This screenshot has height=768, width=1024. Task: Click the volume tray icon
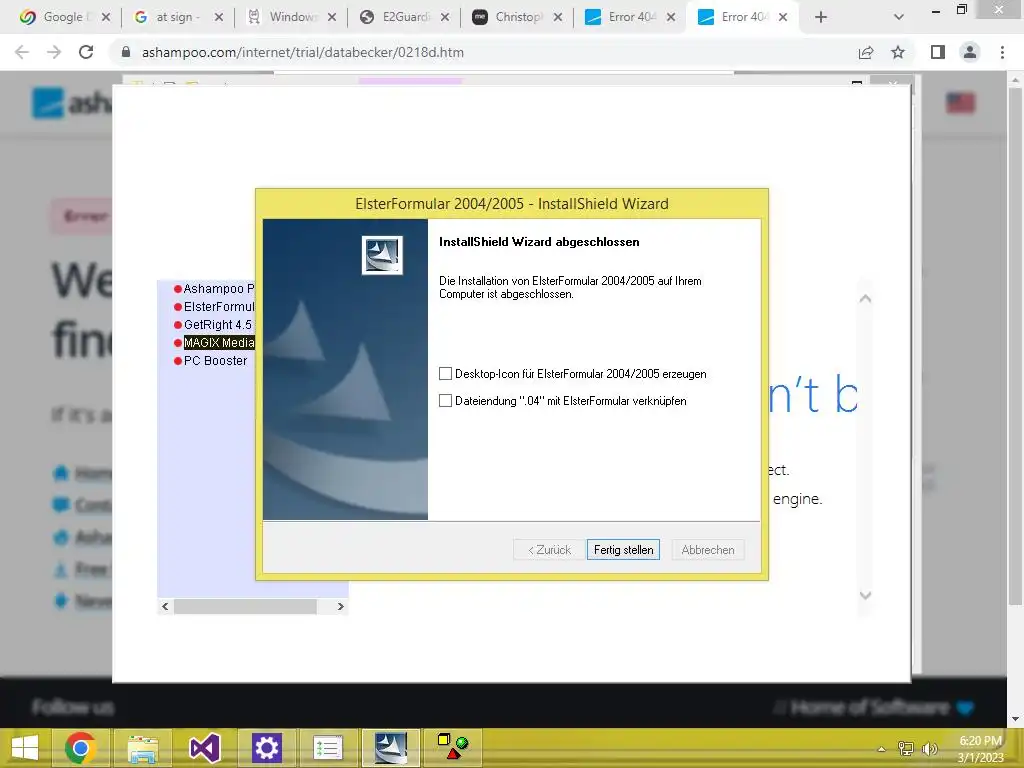[x=929, y=749]
